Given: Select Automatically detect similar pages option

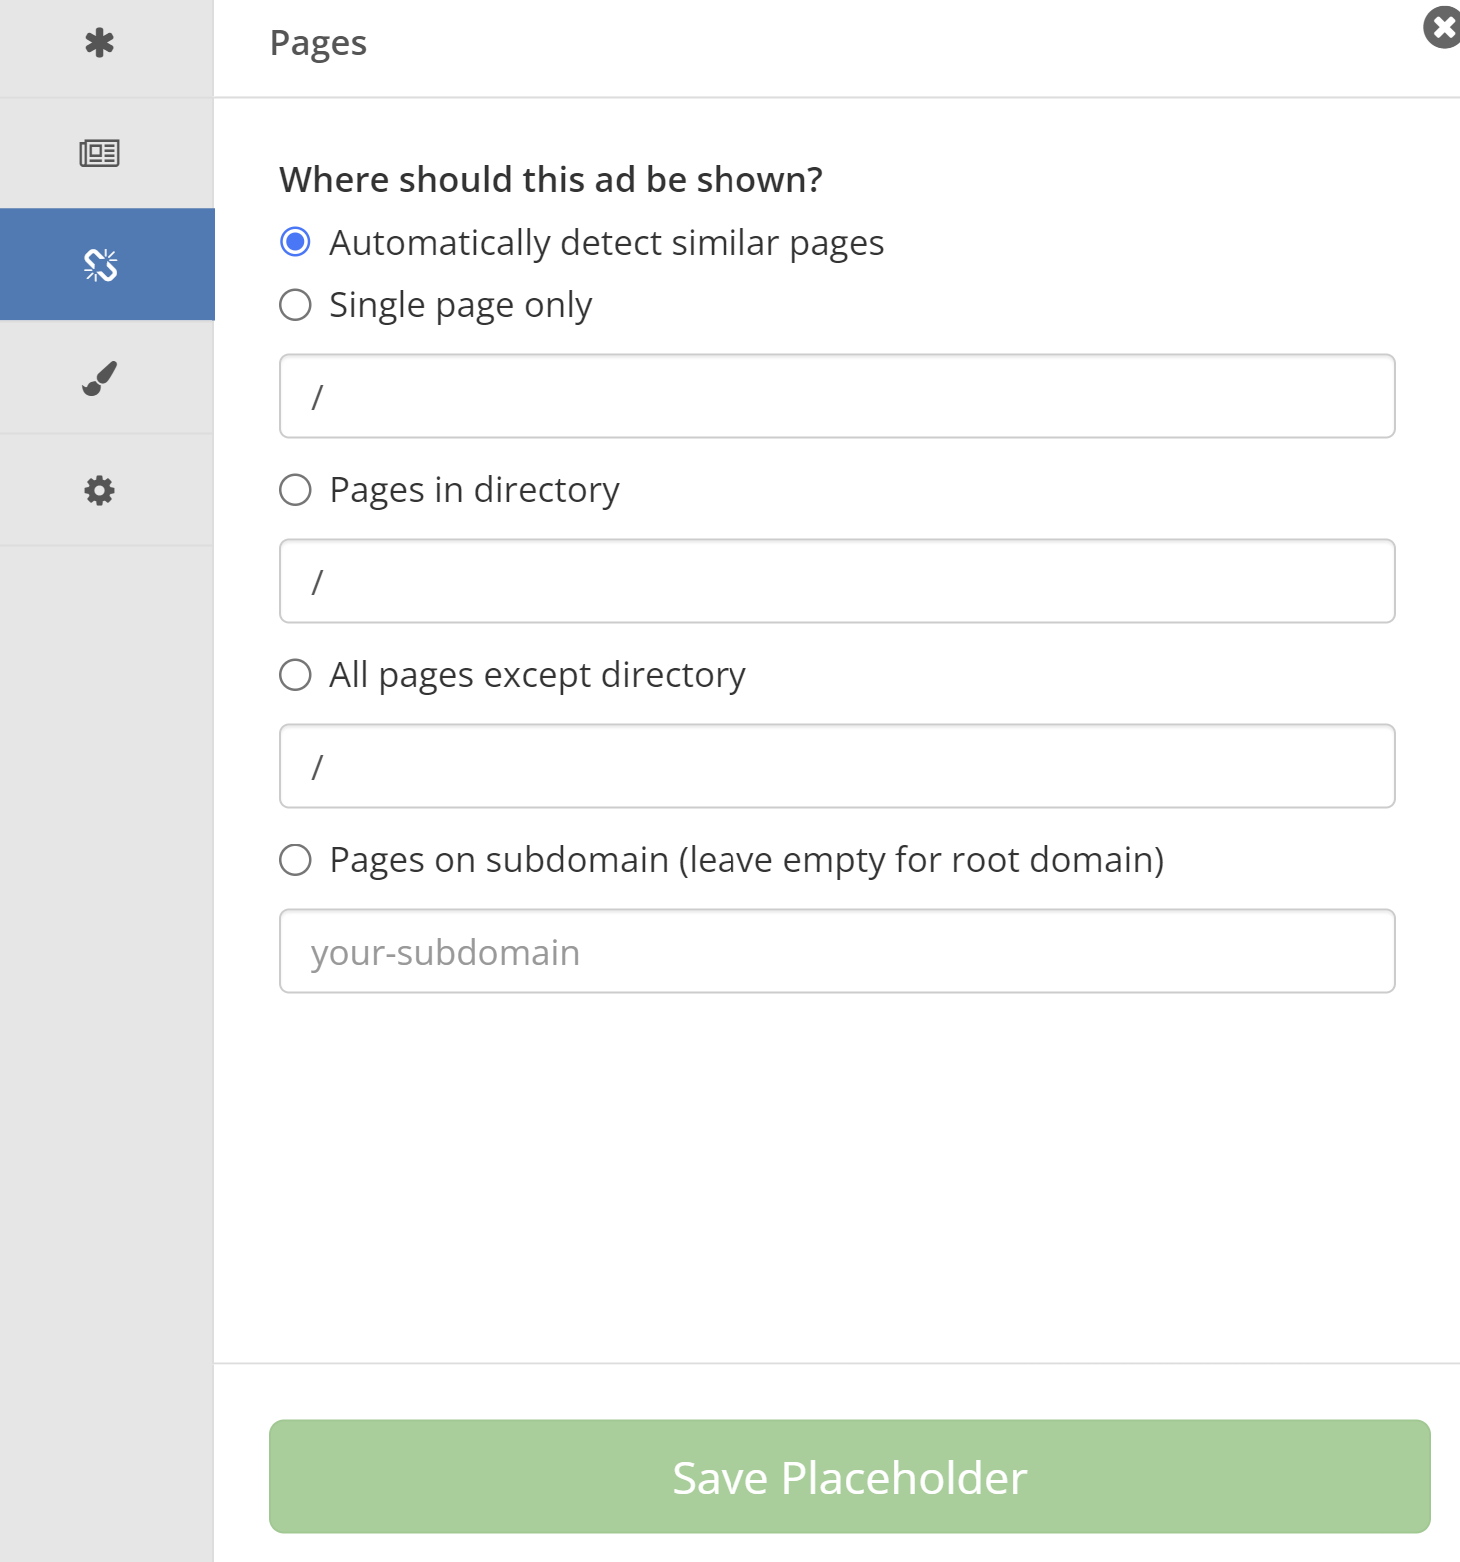Looking at the screenshot, I should [295, 242].
